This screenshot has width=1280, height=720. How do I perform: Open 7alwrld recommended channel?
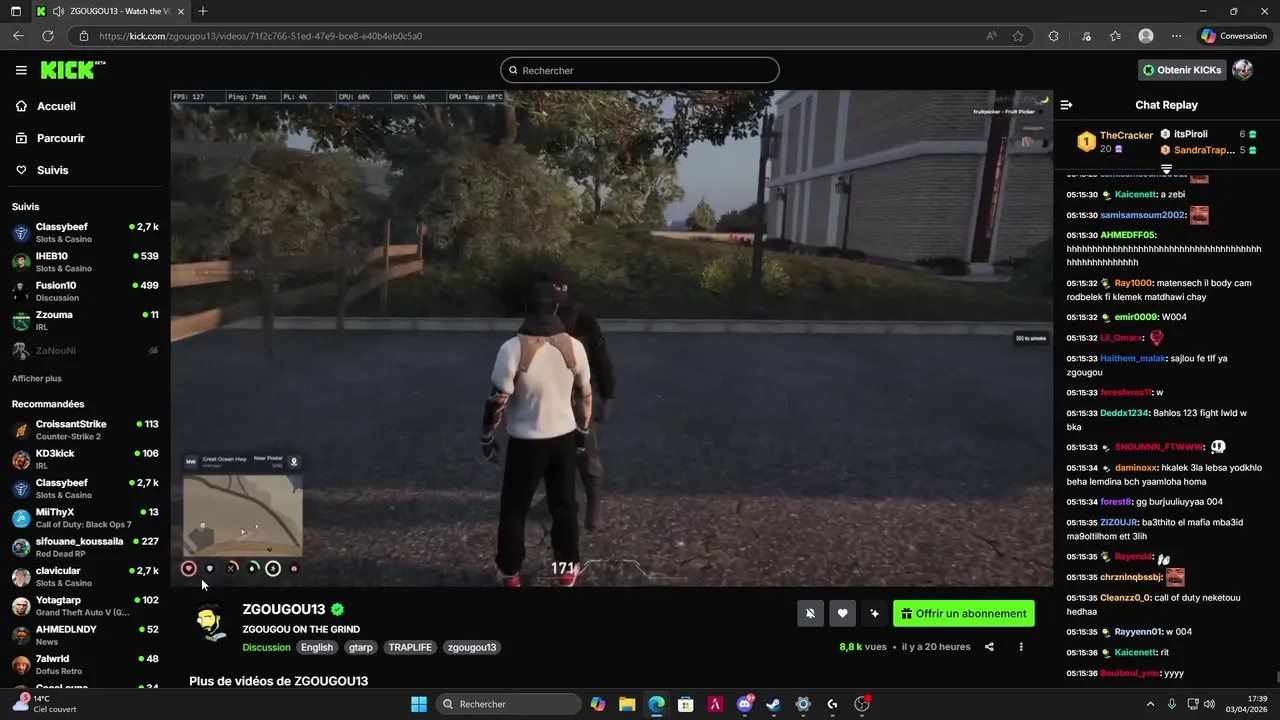point(85,664)
